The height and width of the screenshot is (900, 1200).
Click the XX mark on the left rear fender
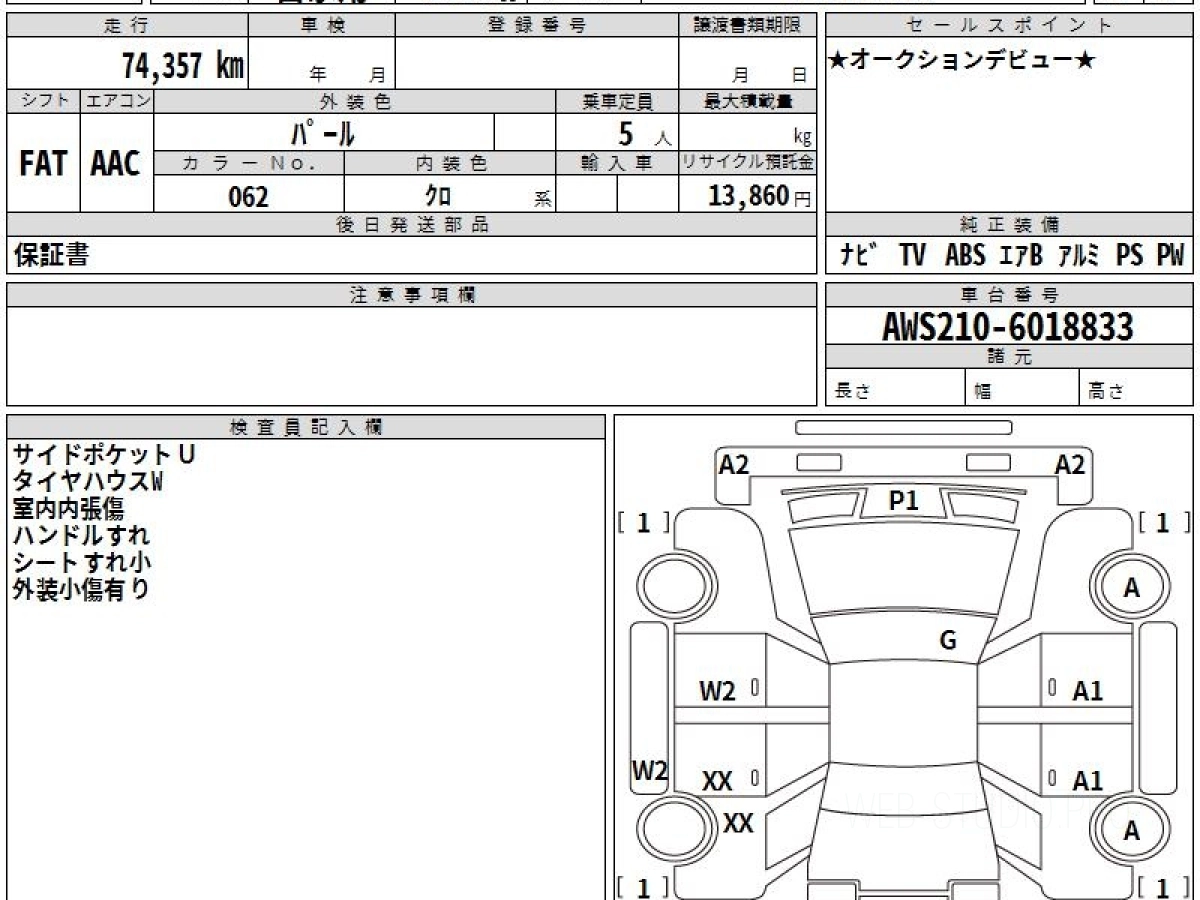click(x=738, y=824)
